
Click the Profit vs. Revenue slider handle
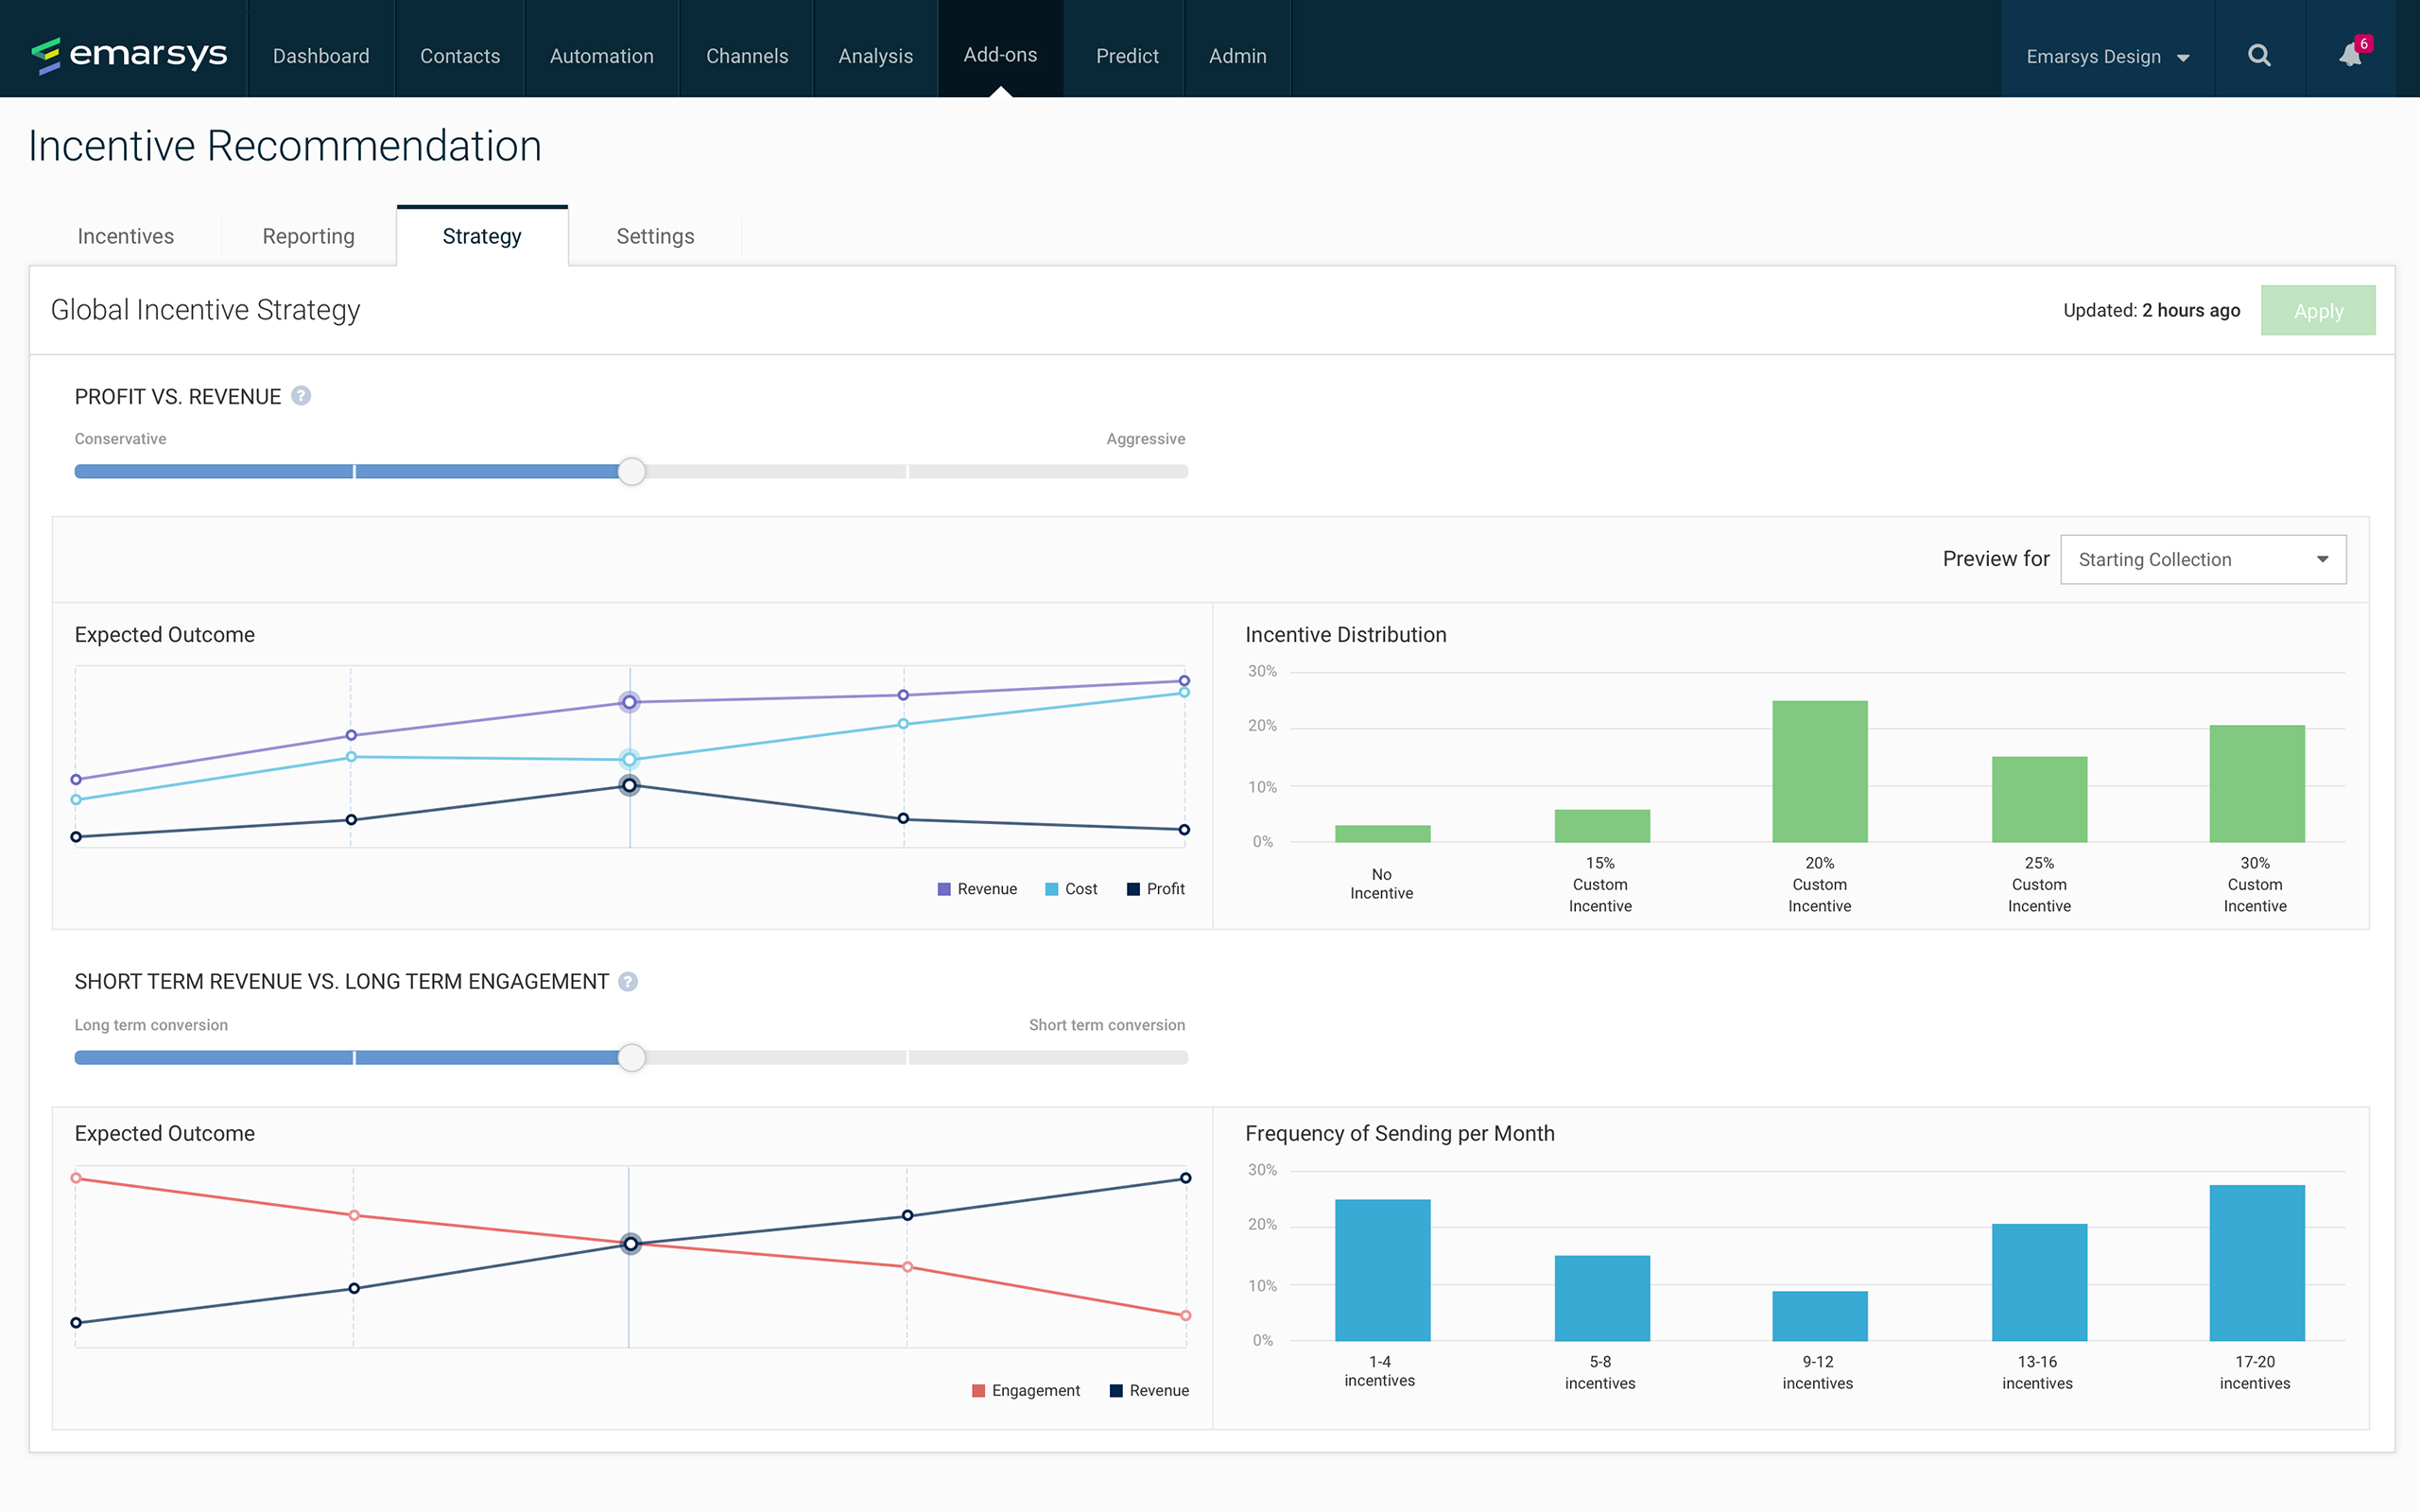coord(631,471)
